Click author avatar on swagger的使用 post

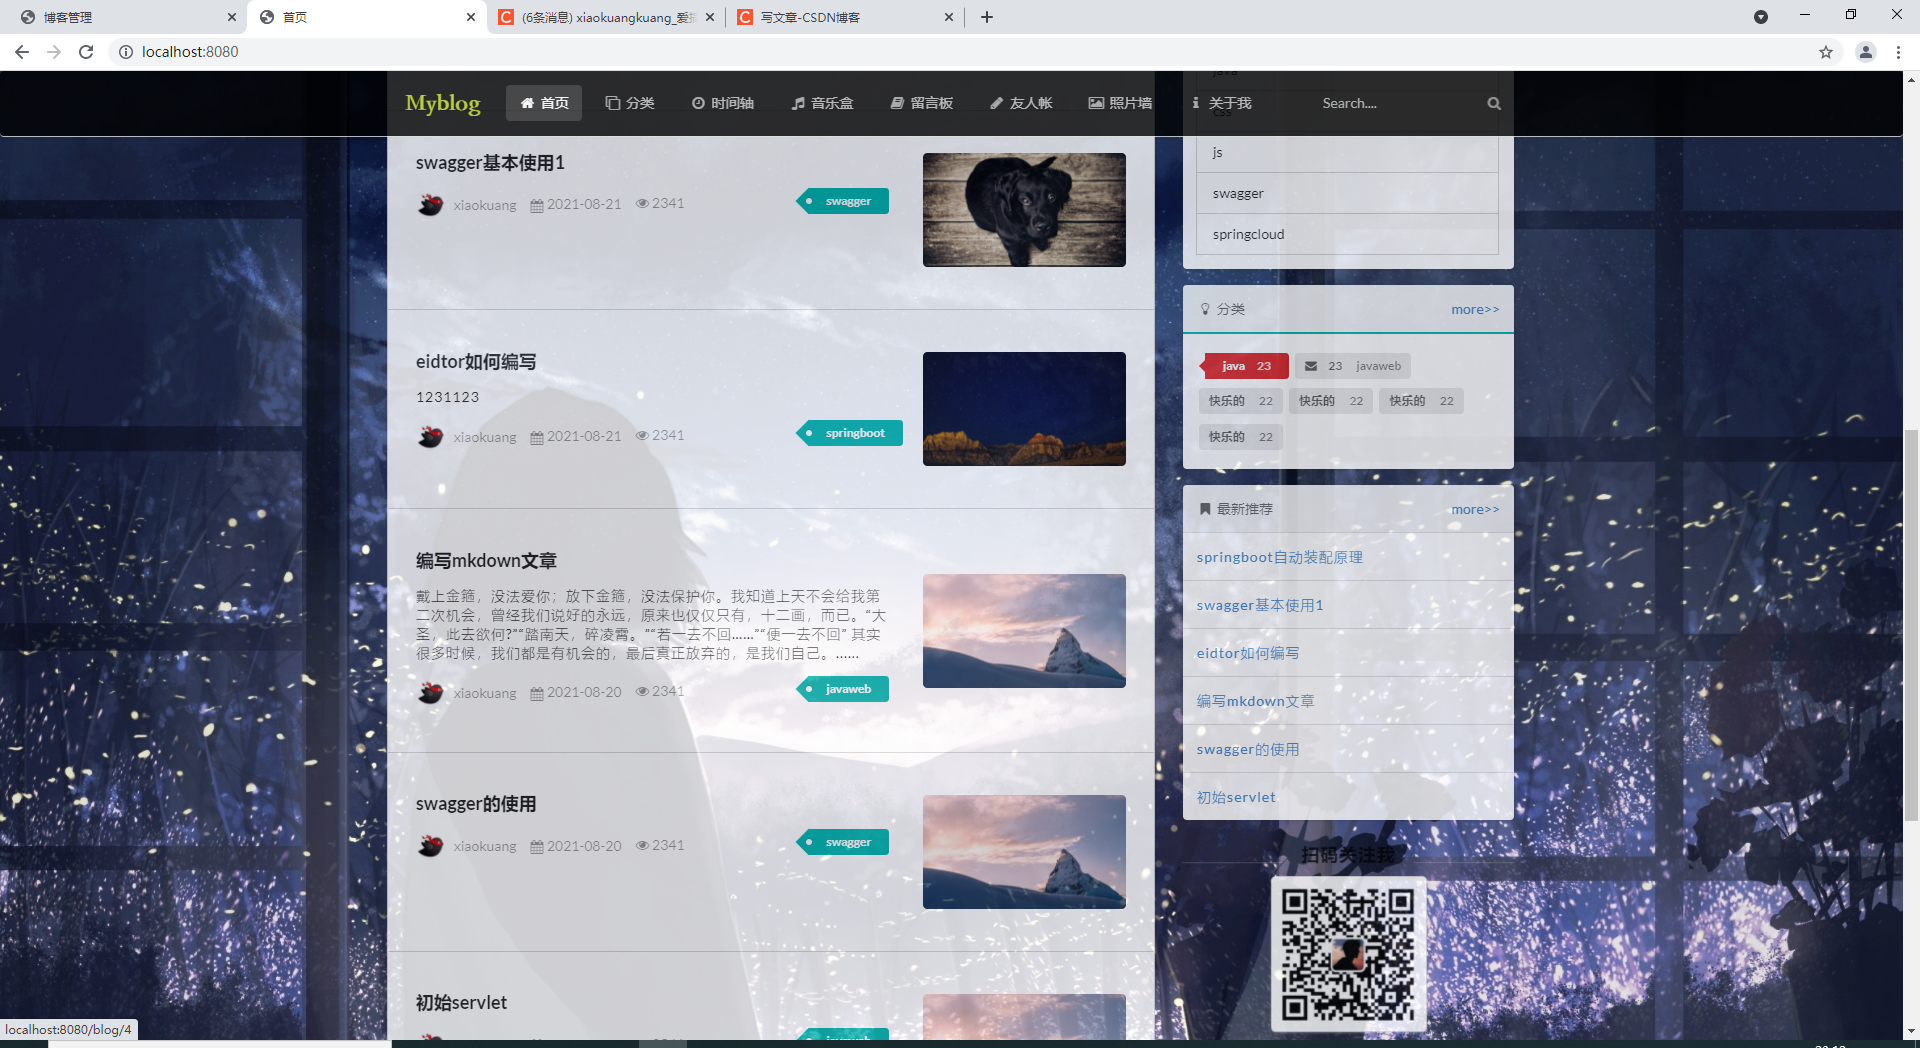[x=430, y=845]
